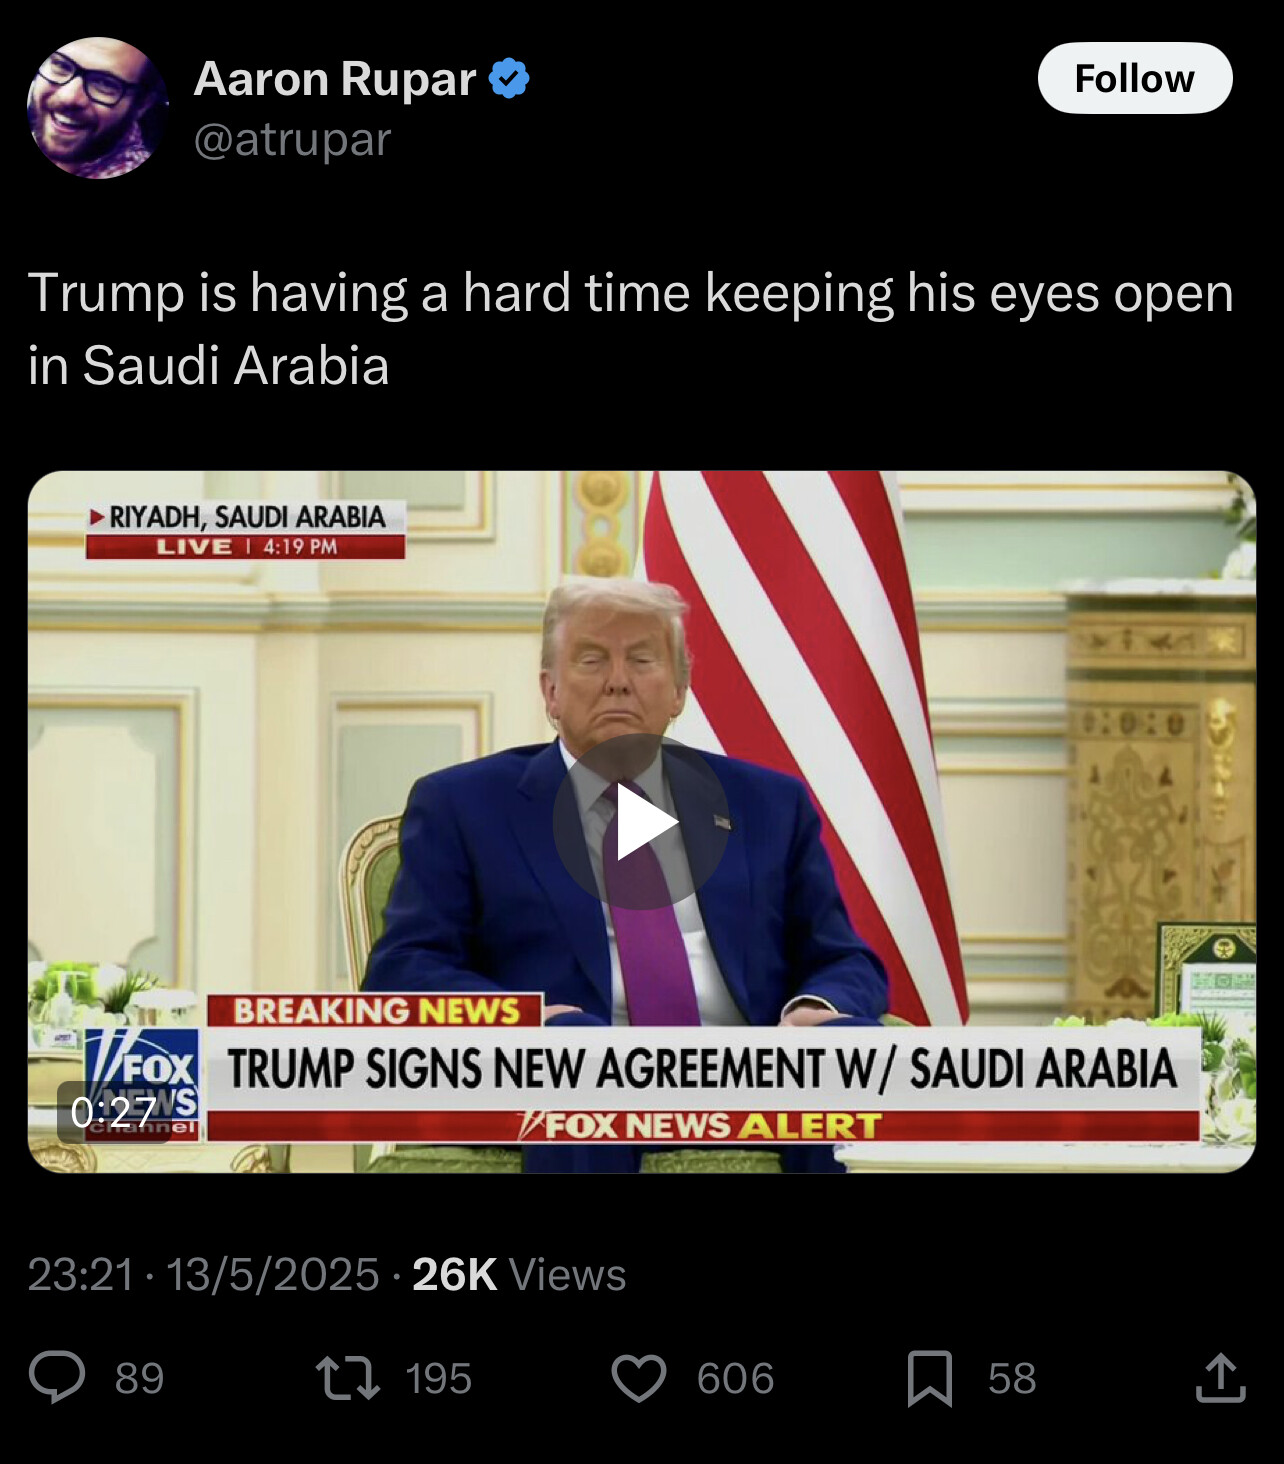Click the 0:27 video duration badge
1284x1464 pixels.
(x=113, y=1111)
